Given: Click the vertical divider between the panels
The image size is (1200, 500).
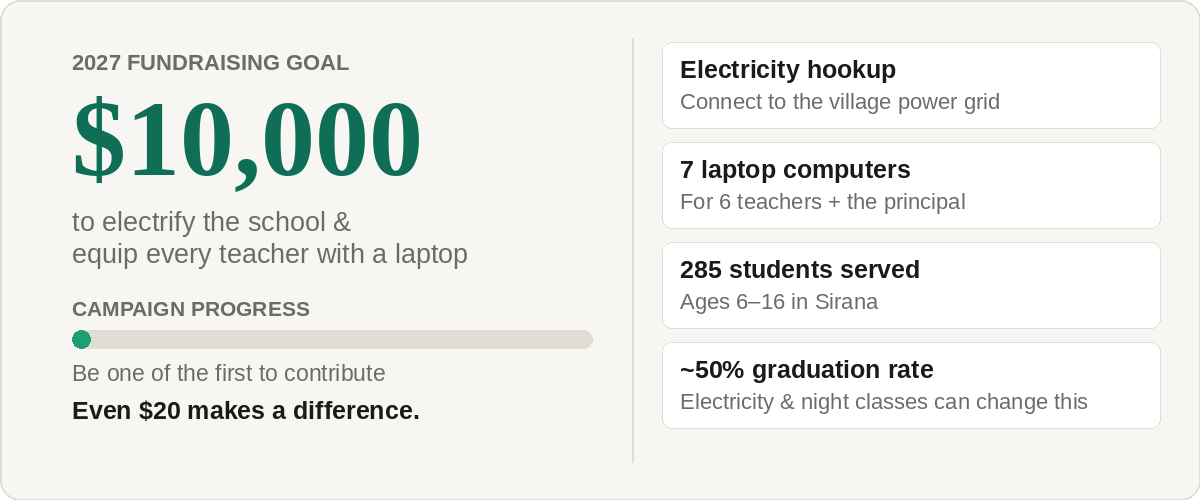Looking at the screenshot, I should pos(633,250).
